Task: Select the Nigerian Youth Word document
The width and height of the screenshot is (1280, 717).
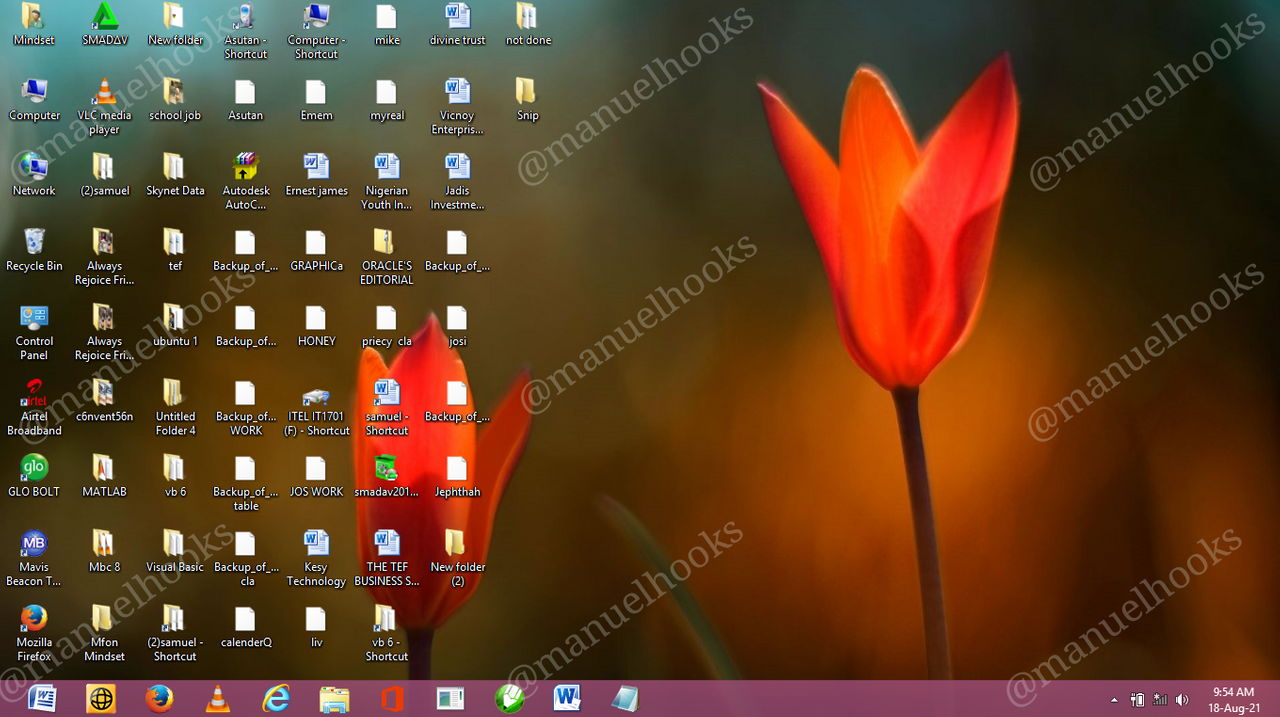Action: pos(386,181)
